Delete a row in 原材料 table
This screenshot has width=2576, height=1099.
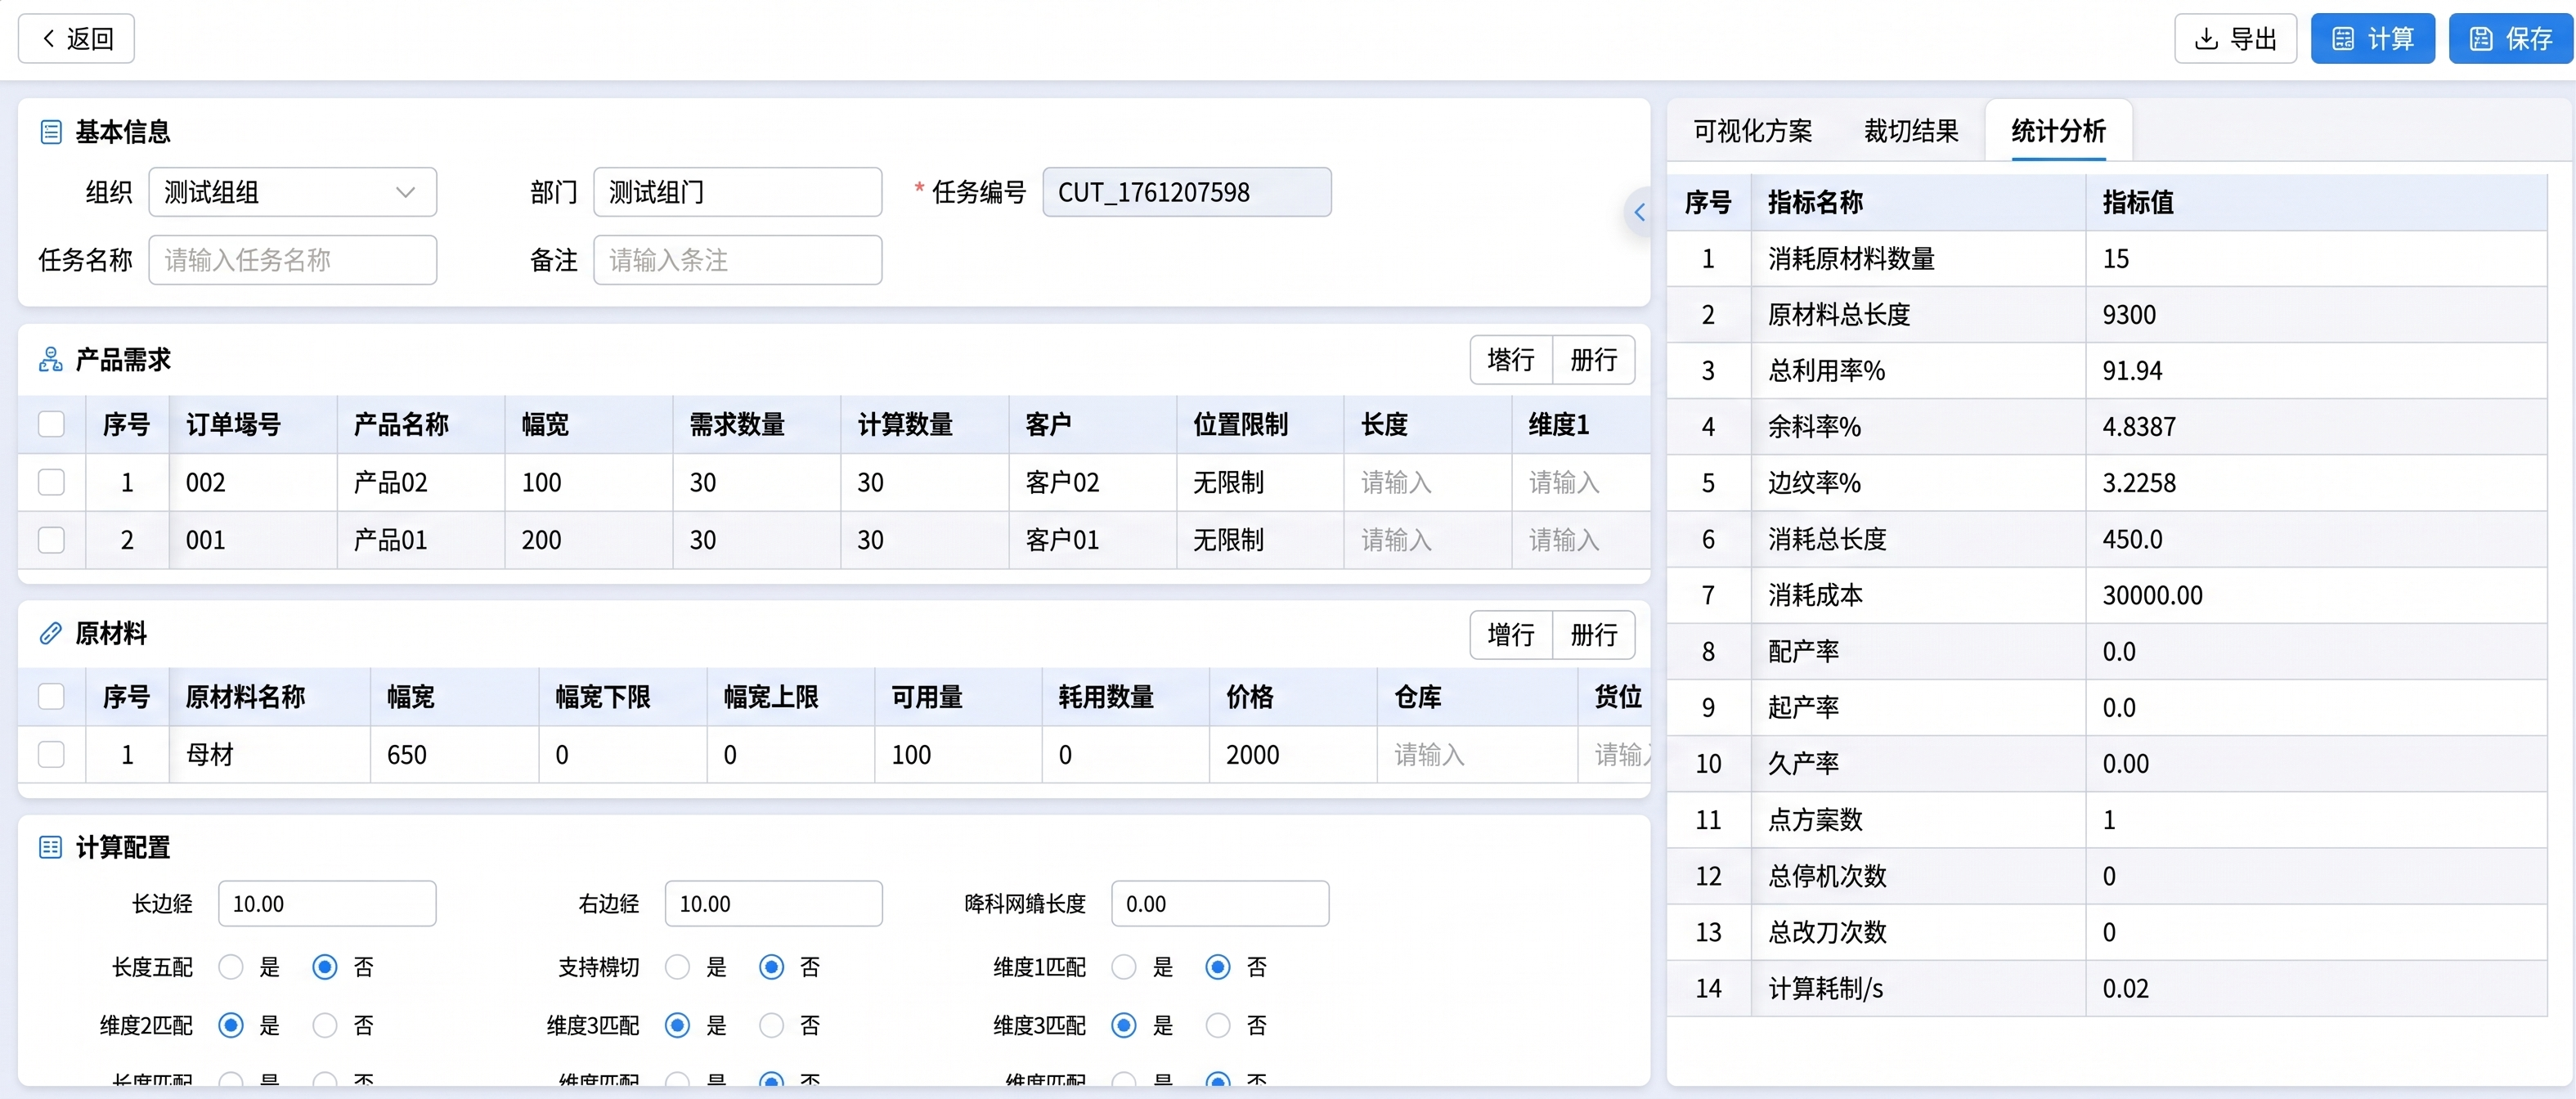click(1593, 634)
